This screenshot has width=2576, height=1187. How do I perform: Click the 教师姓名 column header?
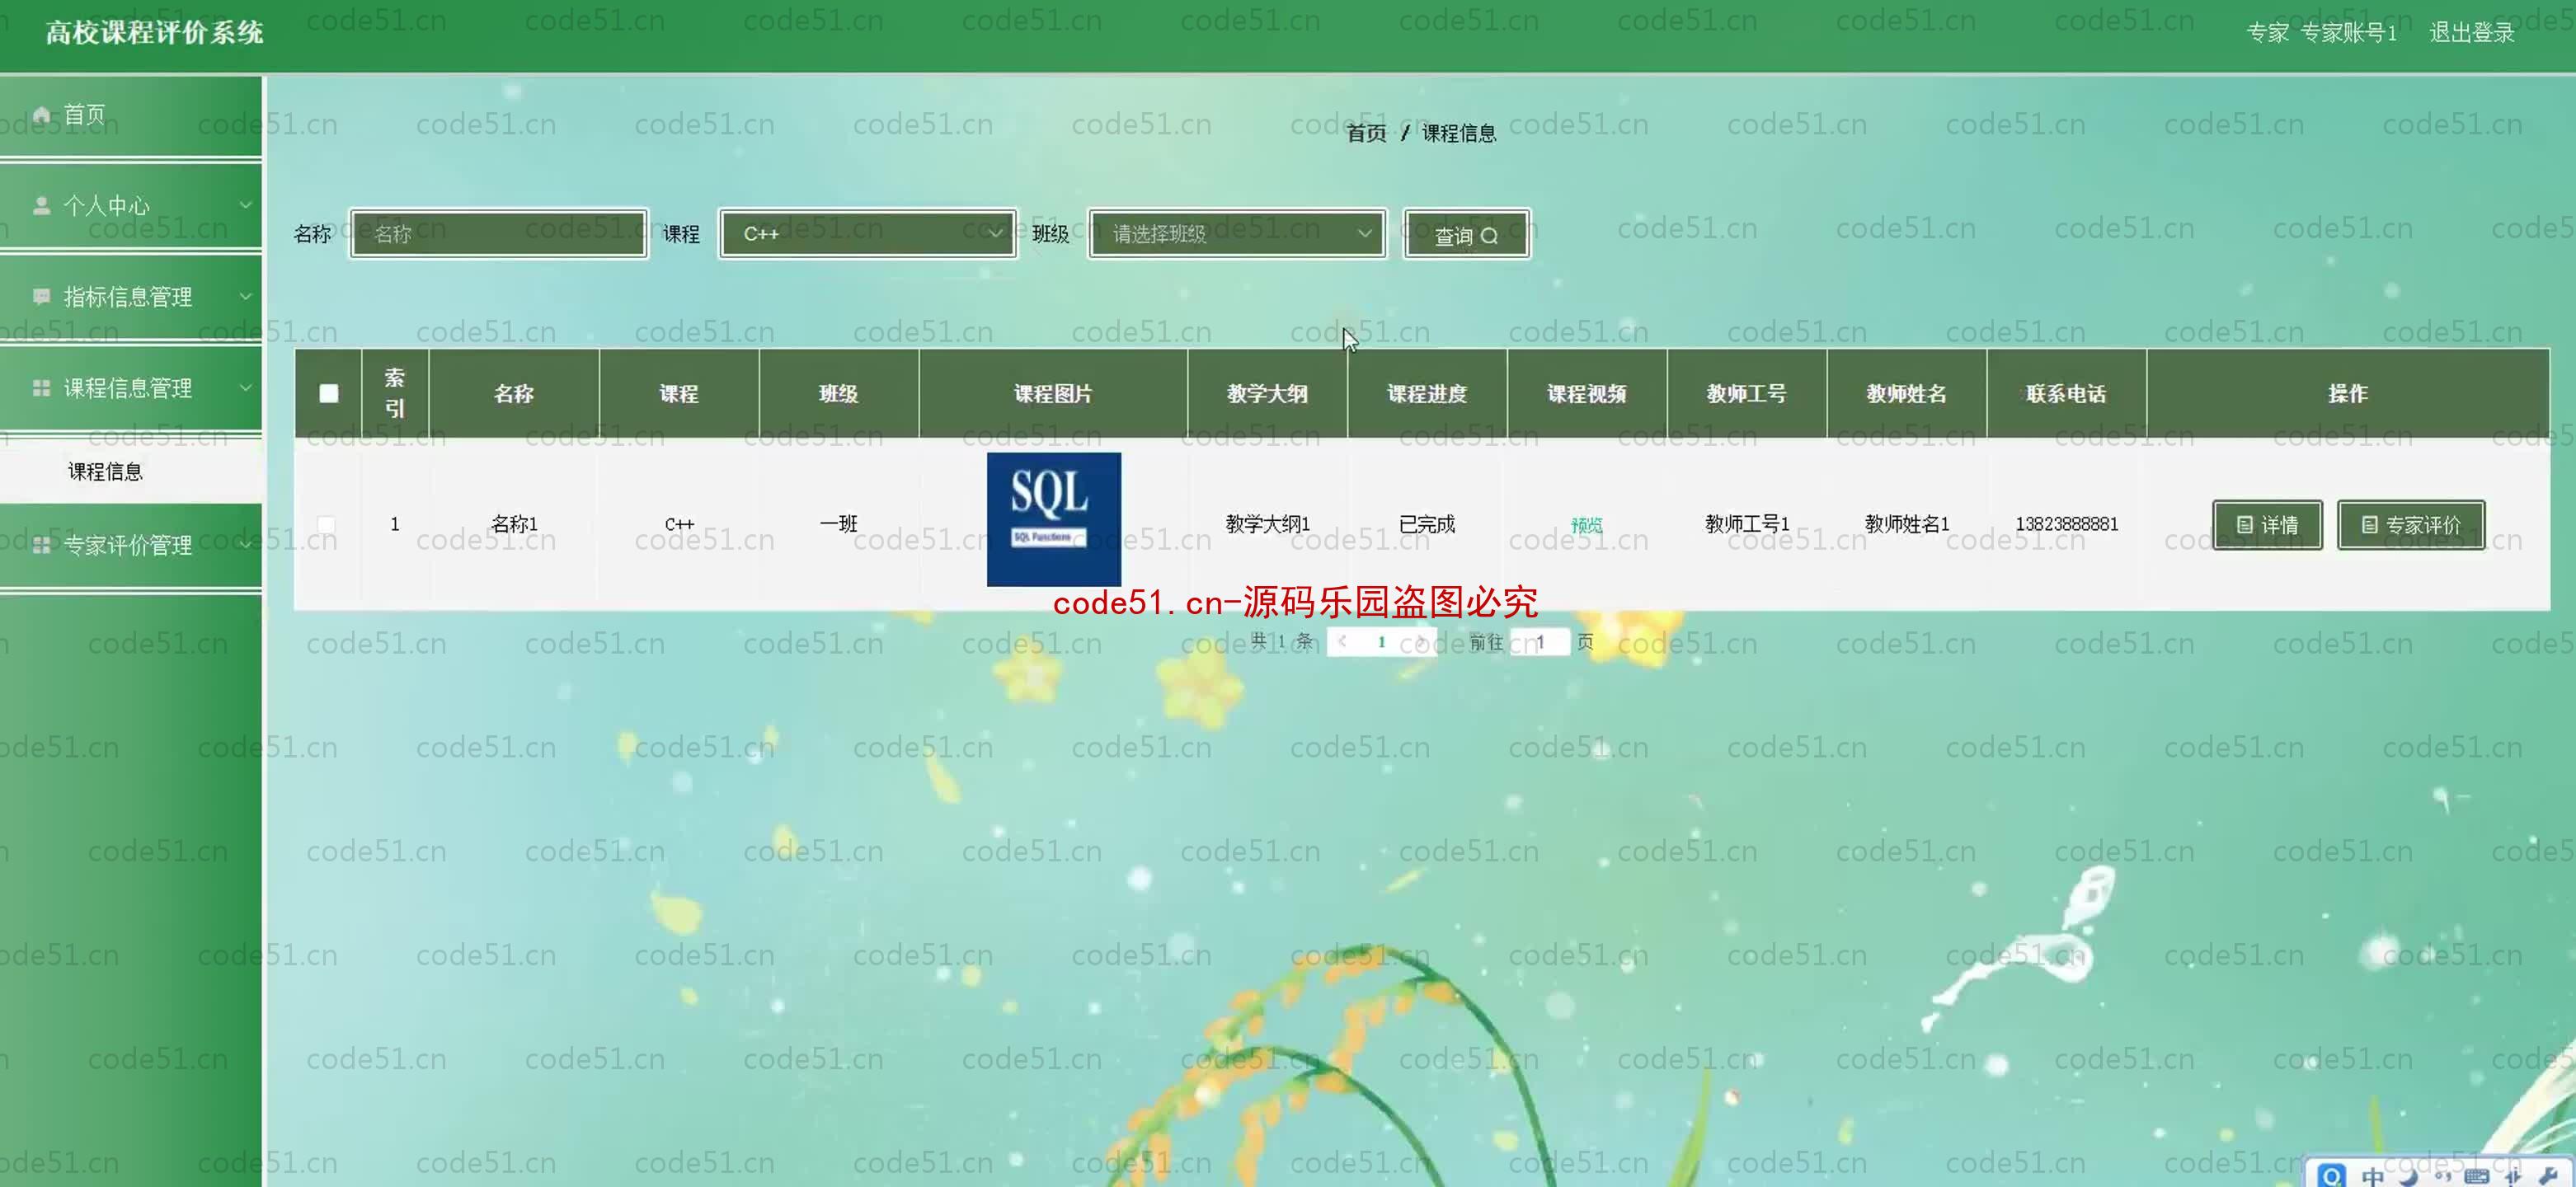point(1907,394)
